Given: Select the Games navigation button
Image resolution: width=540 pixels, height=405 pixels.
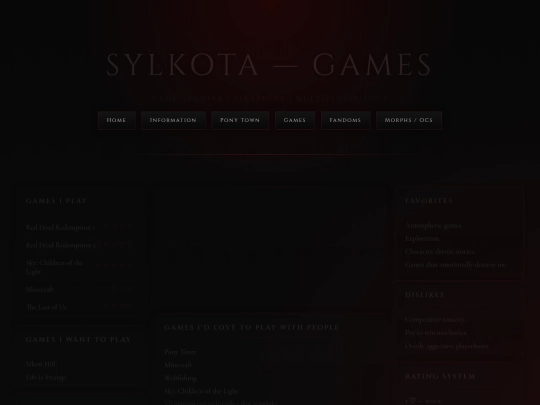Looking at the screenshot, I should (x=295, y=120).
